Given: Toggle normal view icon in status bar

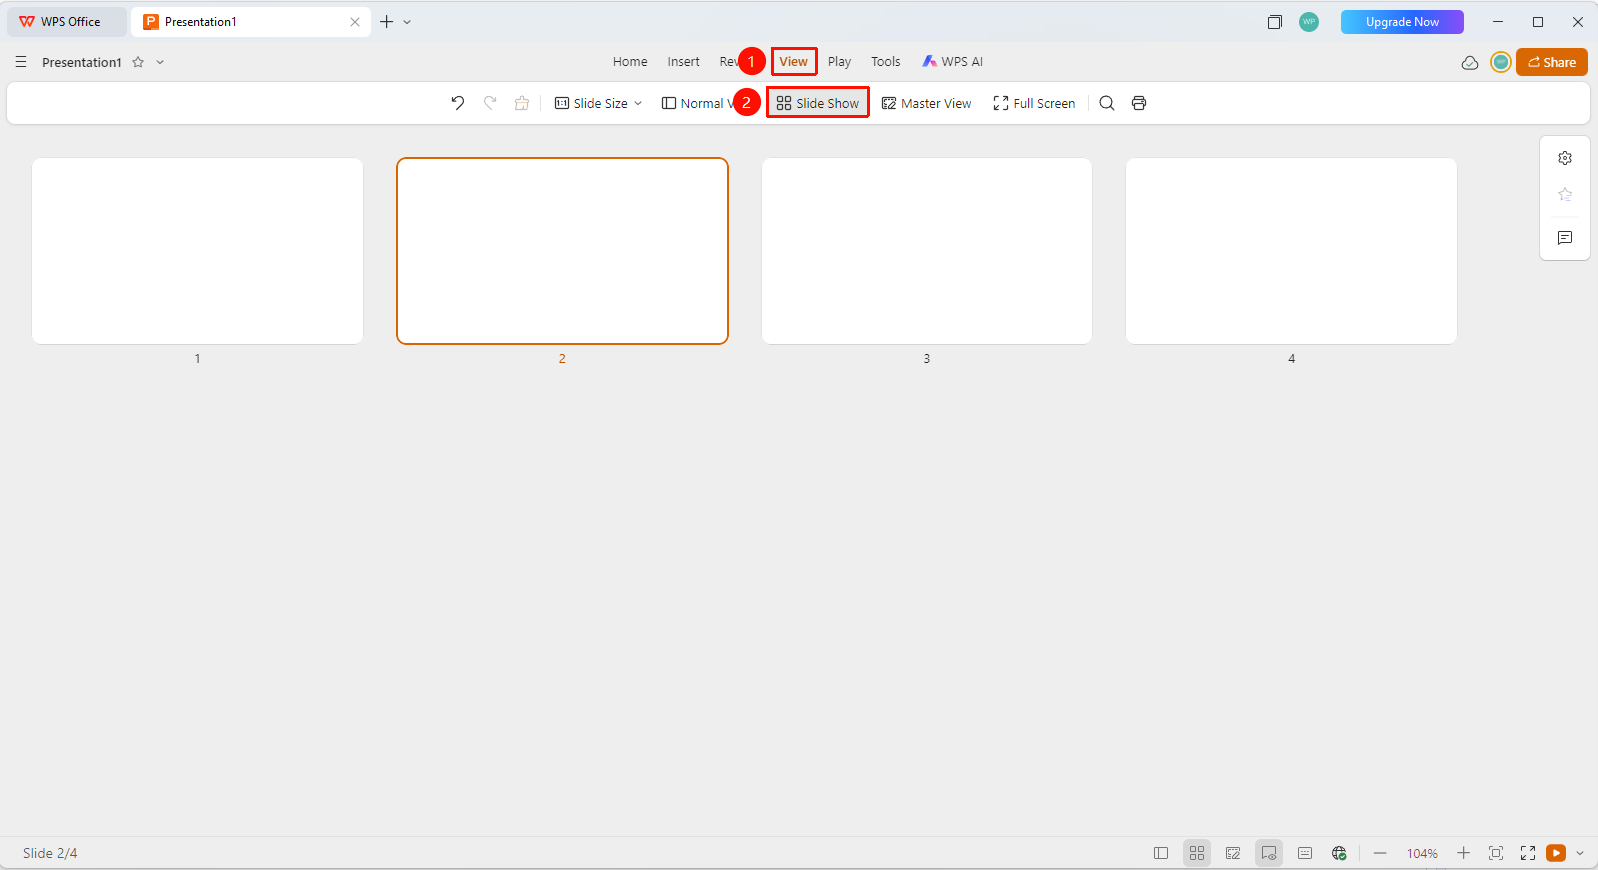Looking at the screenshot, I should [x=1161, y=853].
